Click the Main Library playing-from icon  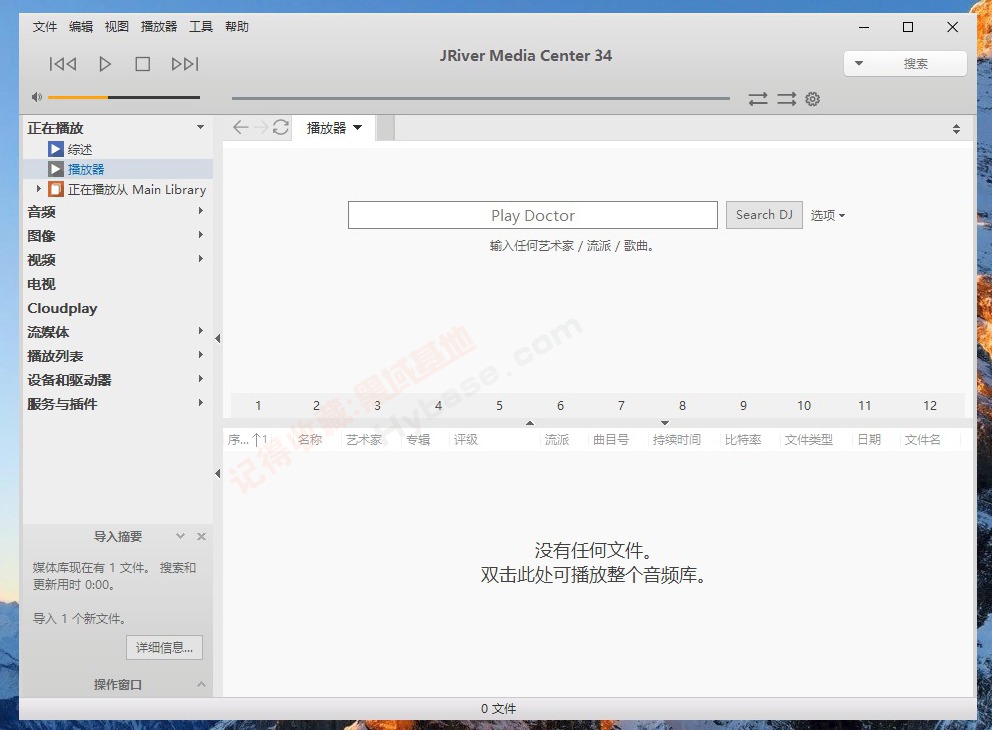click(x=56, y=189)
